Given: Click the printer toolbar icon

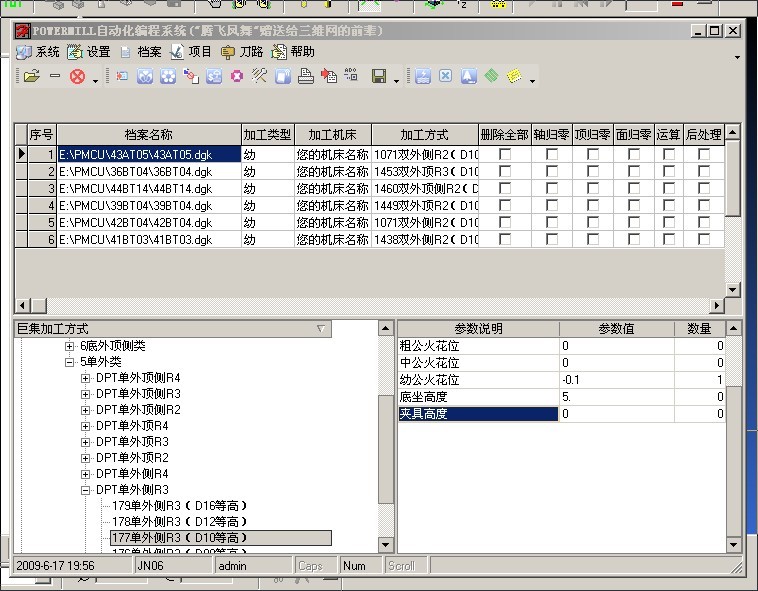Looking at the screenshot, I should pyautogui.click(x=306, y=76).
